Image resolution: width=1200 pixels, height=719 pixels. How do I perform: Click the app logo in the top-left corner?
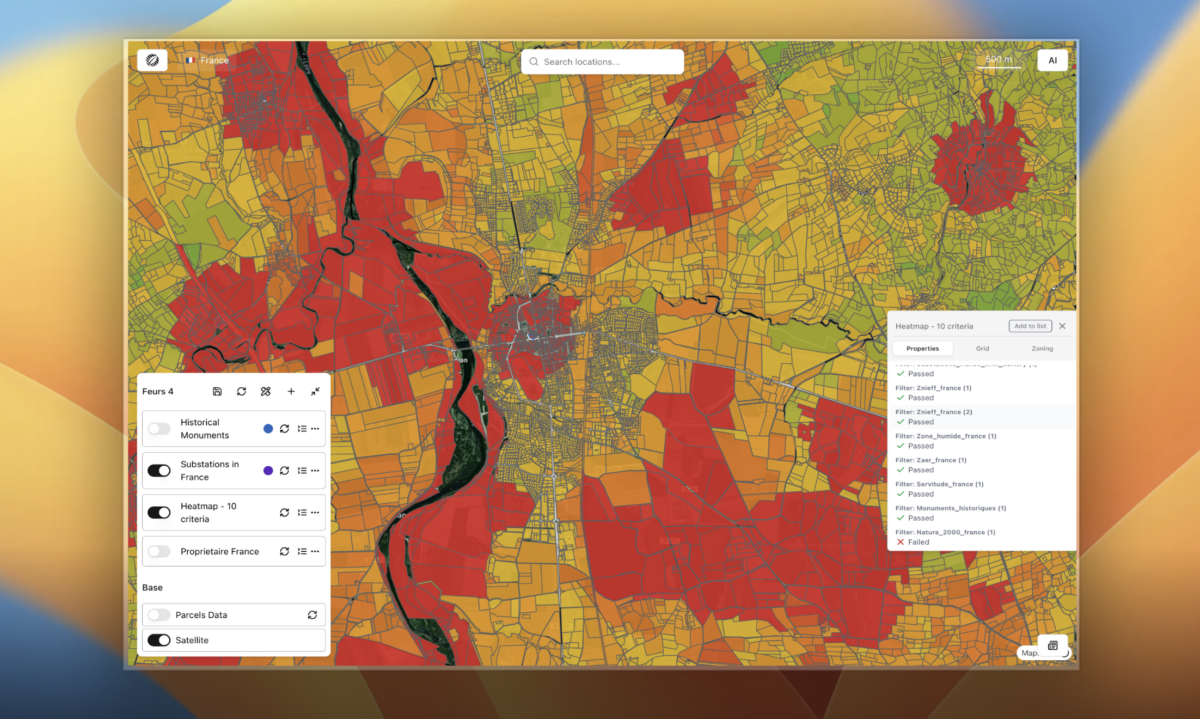click(152, 60)
